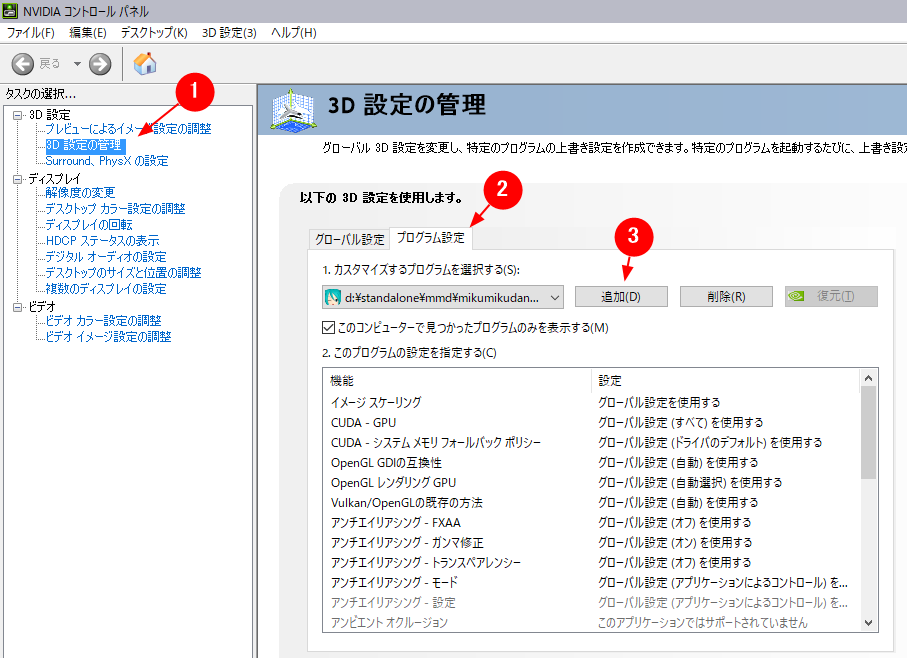
Task: Open HDCP ステータスの表示 link
Action: (x=102, y=241)
